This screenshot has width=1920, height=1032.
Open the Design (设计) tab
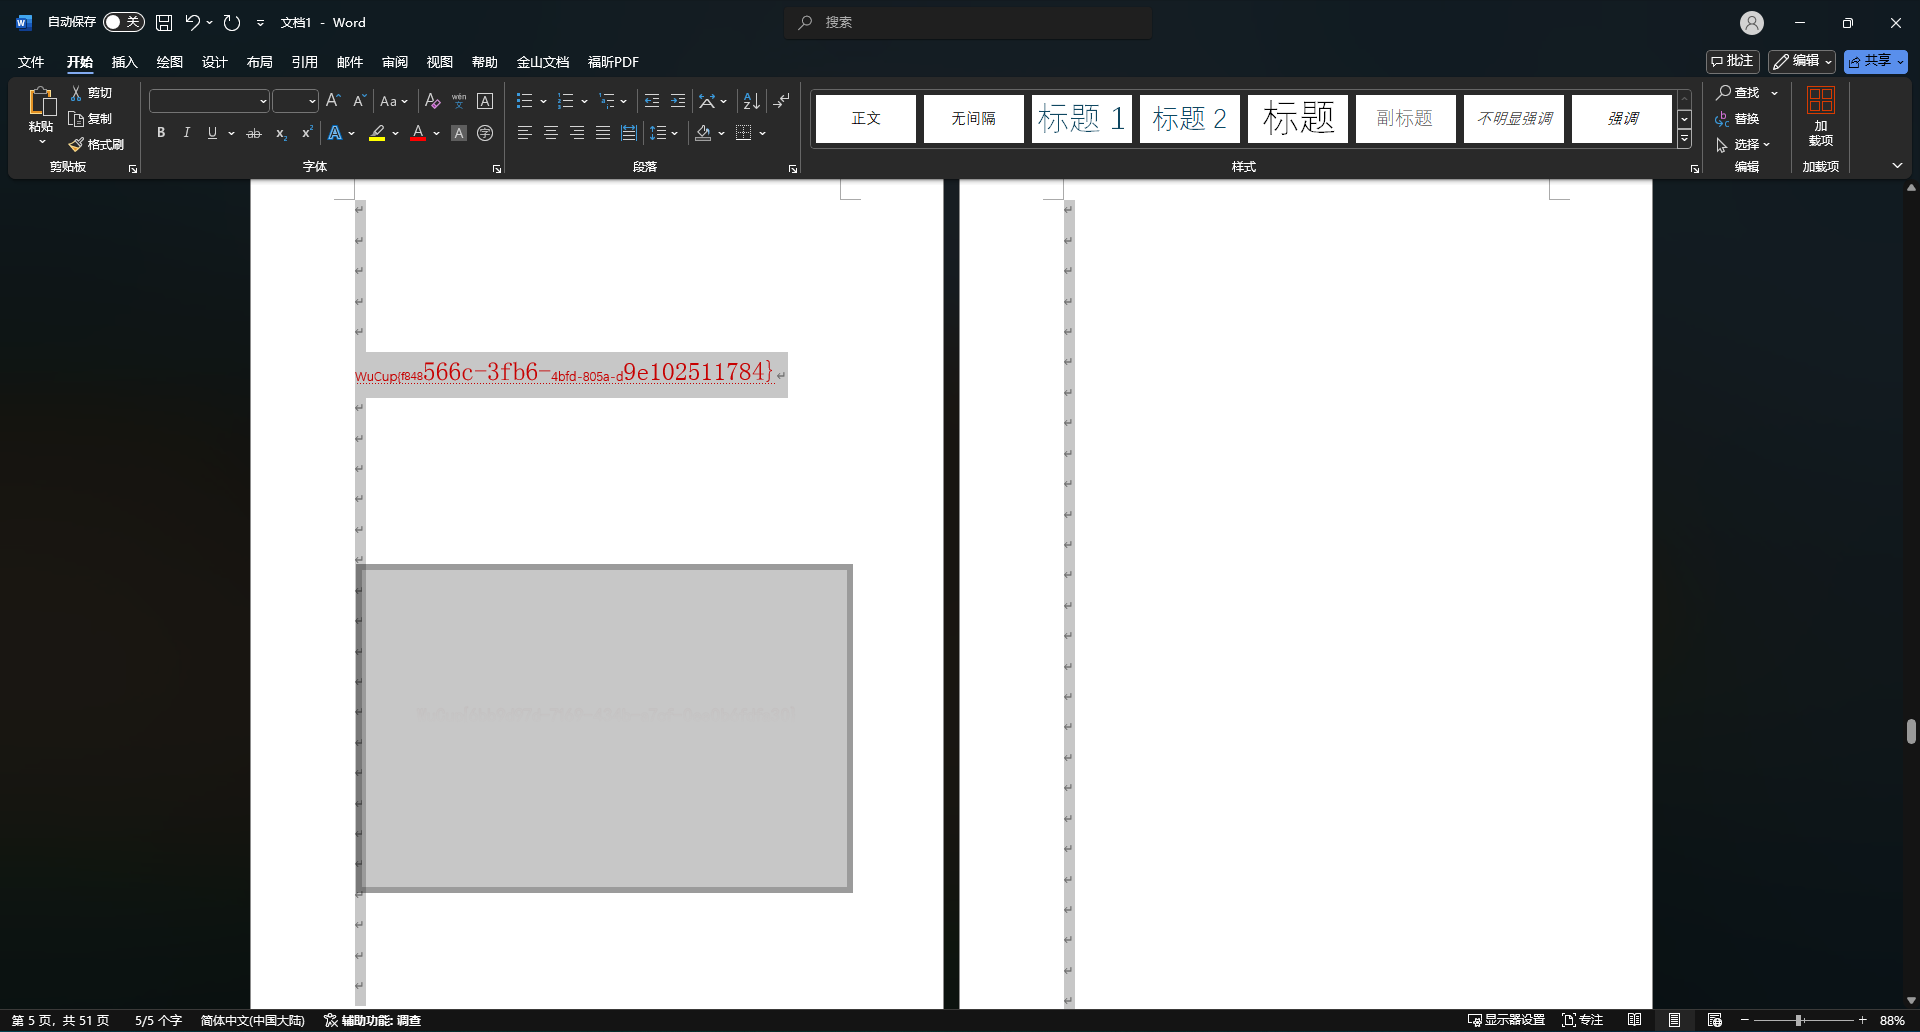pos(214,62)
